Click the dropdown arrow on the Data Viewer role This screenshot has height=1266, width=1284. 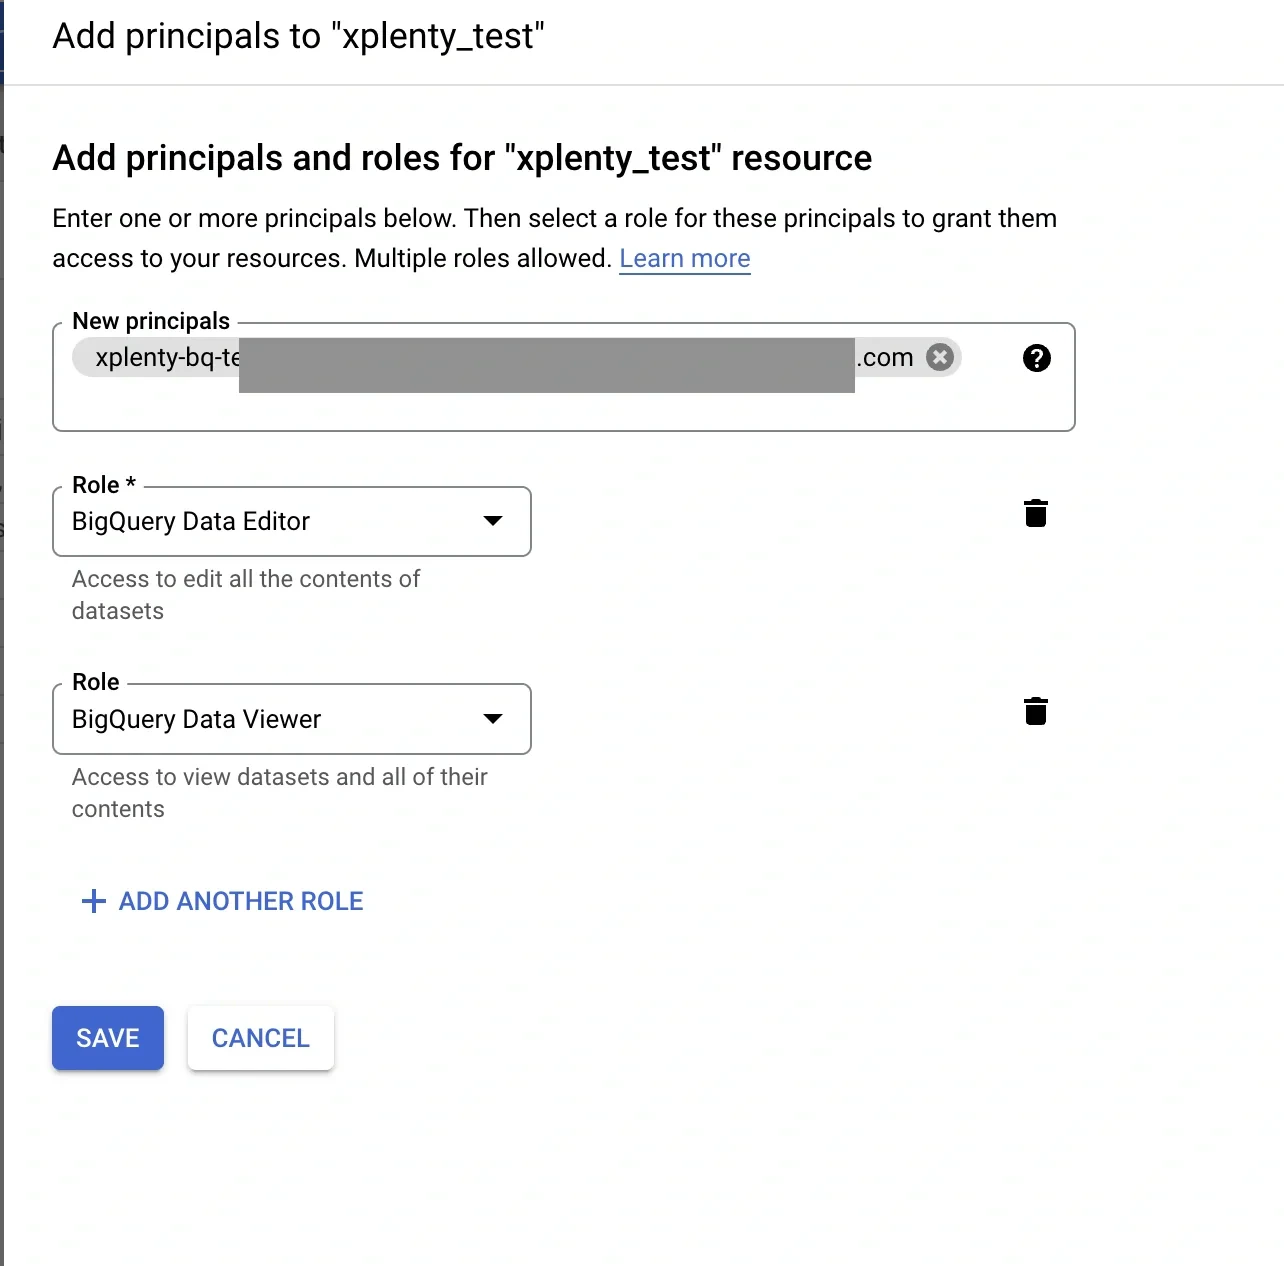[x=492, y=719]
